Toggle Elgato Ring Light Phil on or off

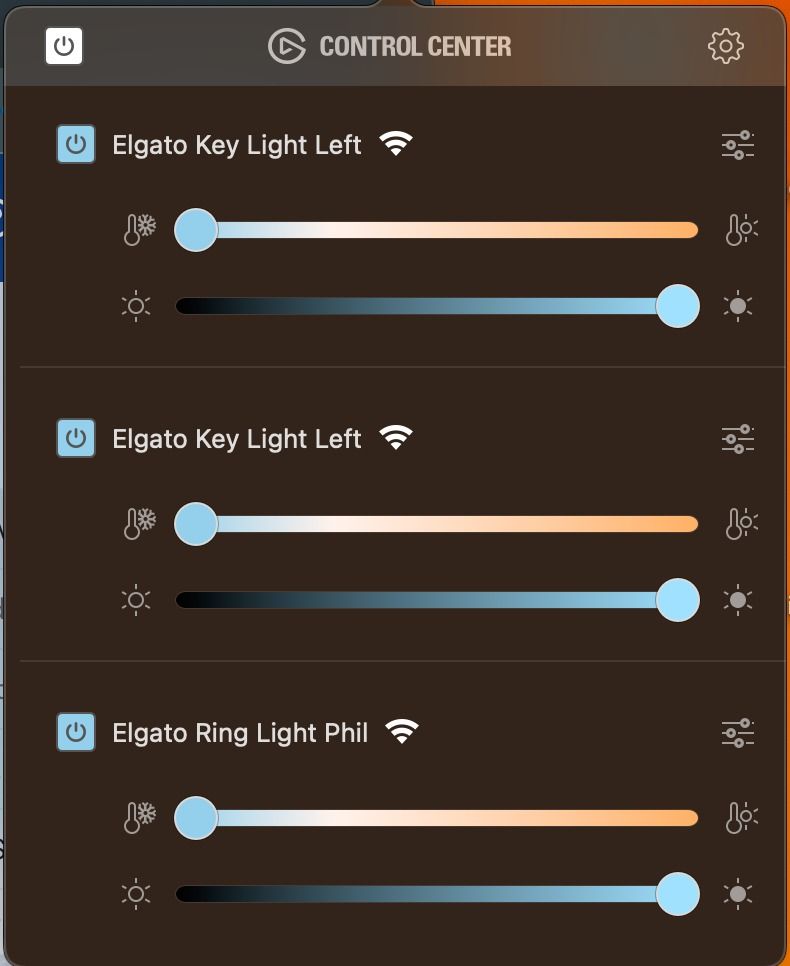coord(73,730)
